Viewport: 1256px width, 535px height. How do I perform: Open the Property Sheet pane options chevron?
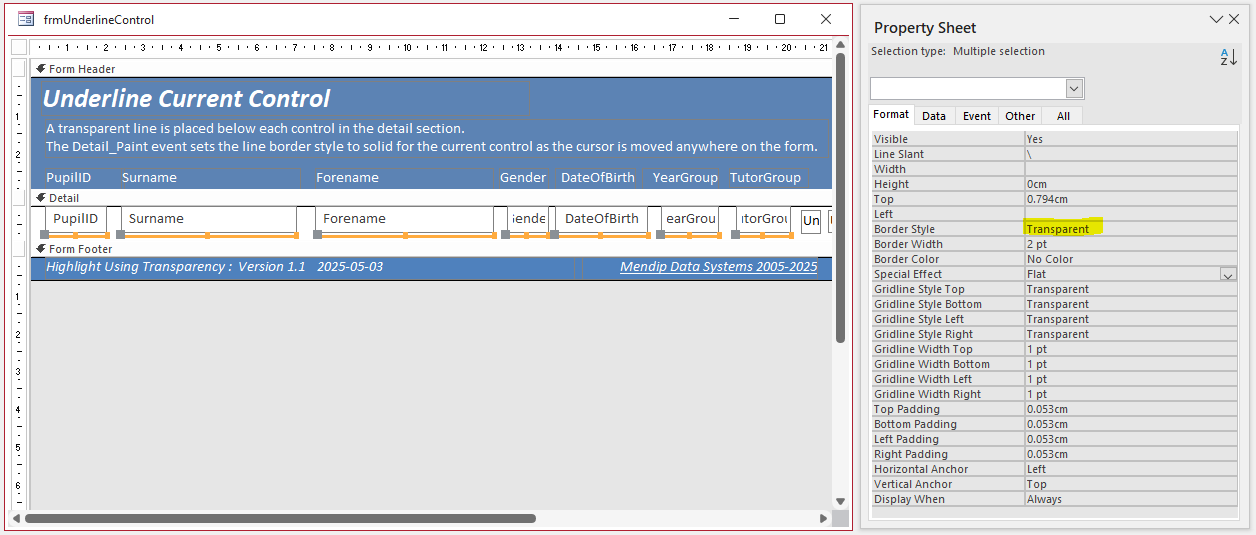tap(1216, 19)
